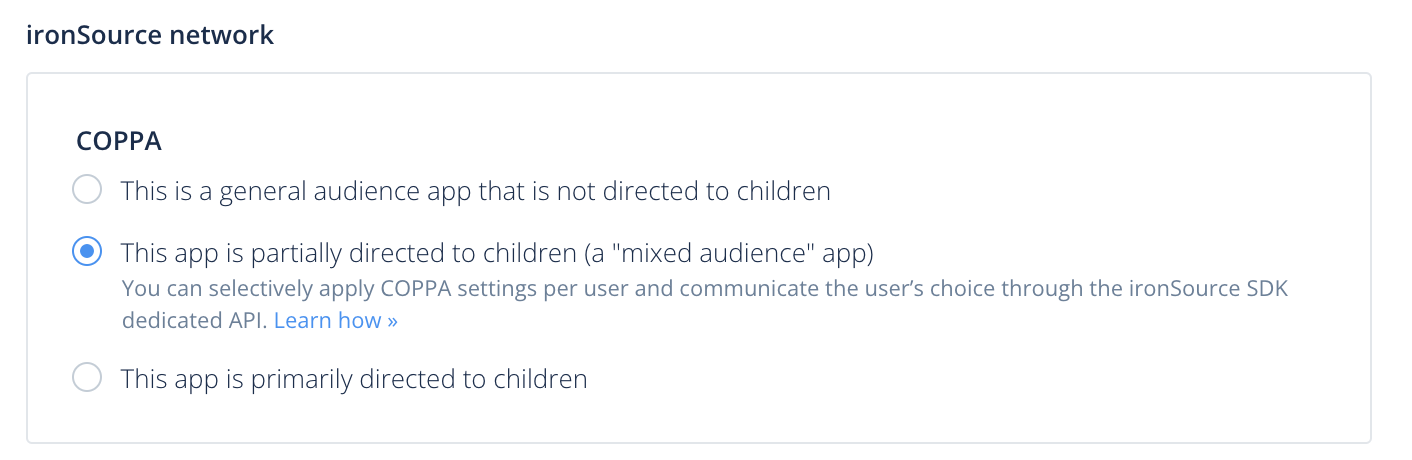Choose the partially directed to children radio
The height and width of the screenshot is (460, 1412).
(x=88, y=253)
